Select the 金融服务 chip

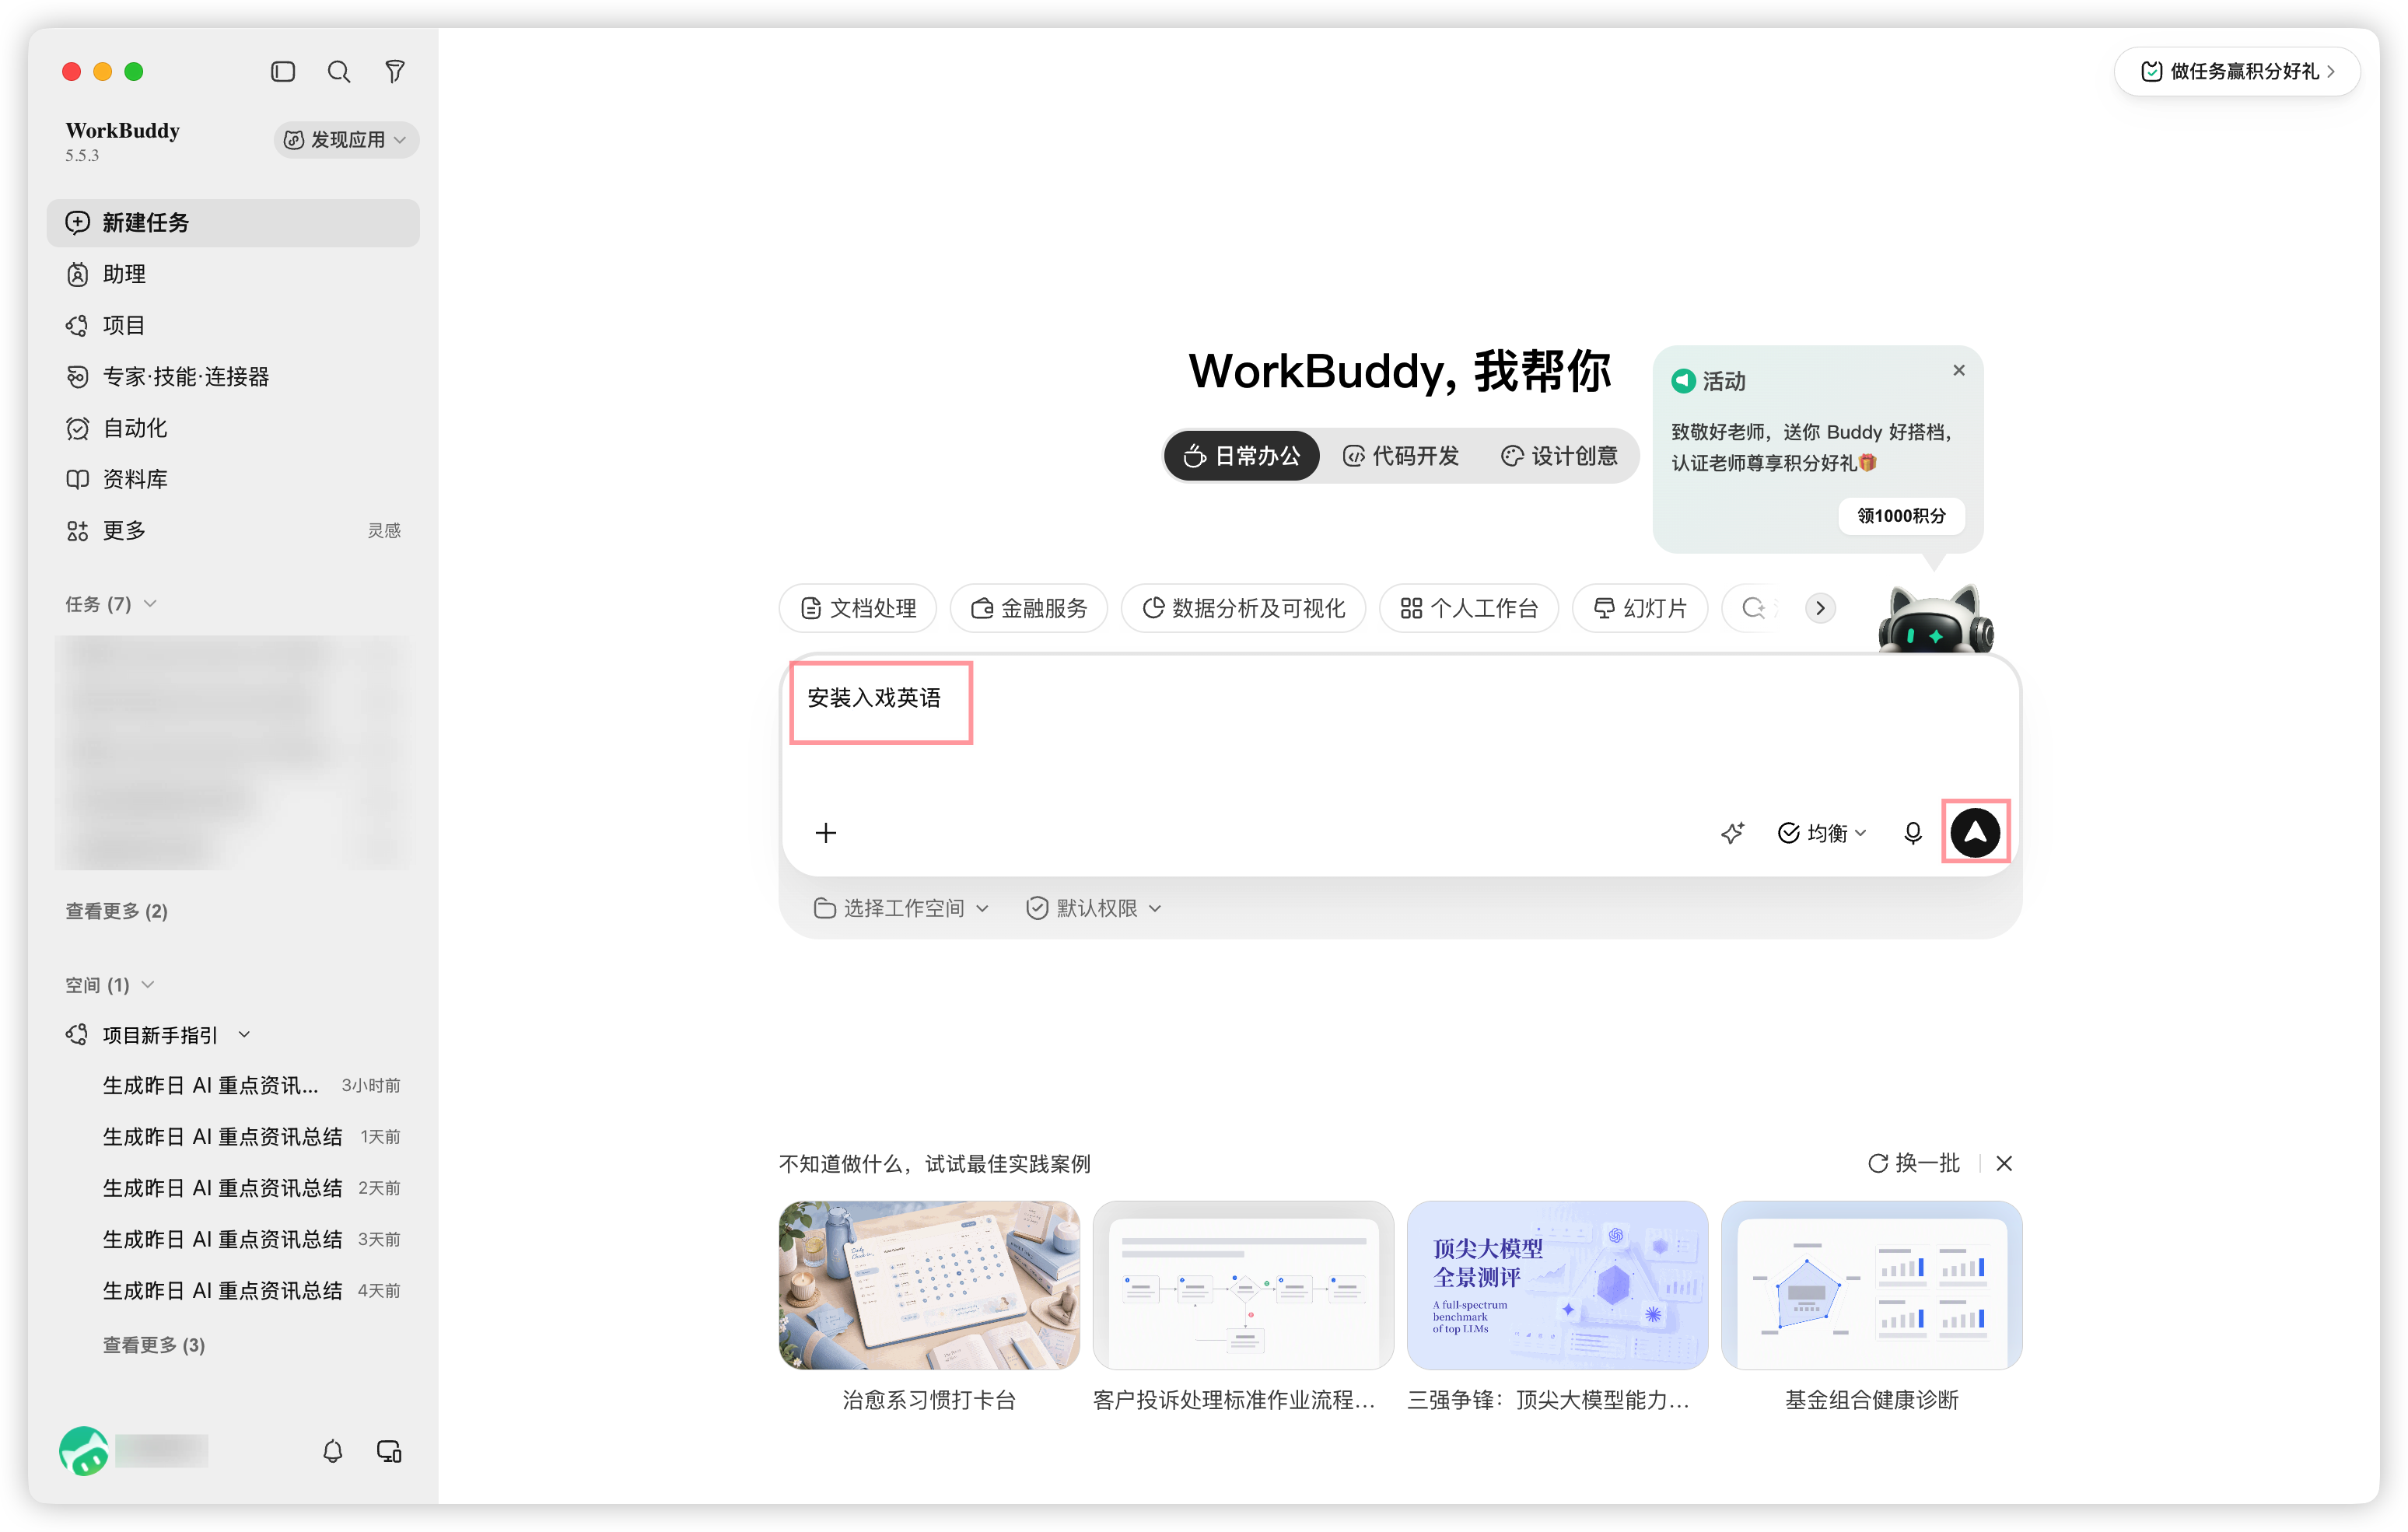1029,608
